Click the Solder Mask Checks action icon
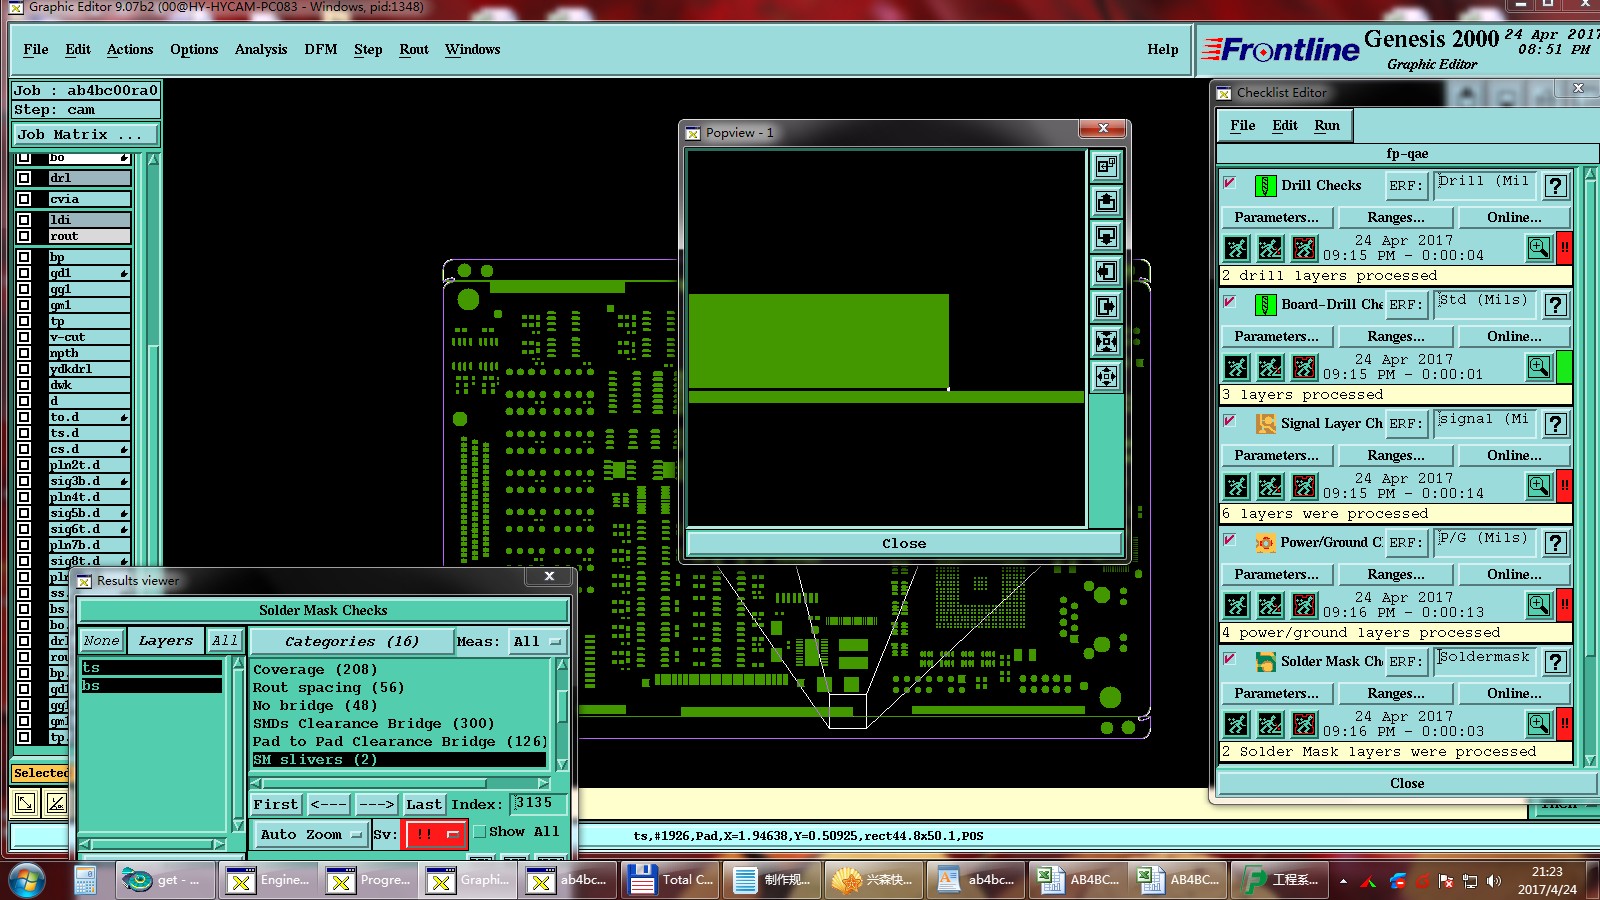1600x900 pixels. [x=1265, y=662]
